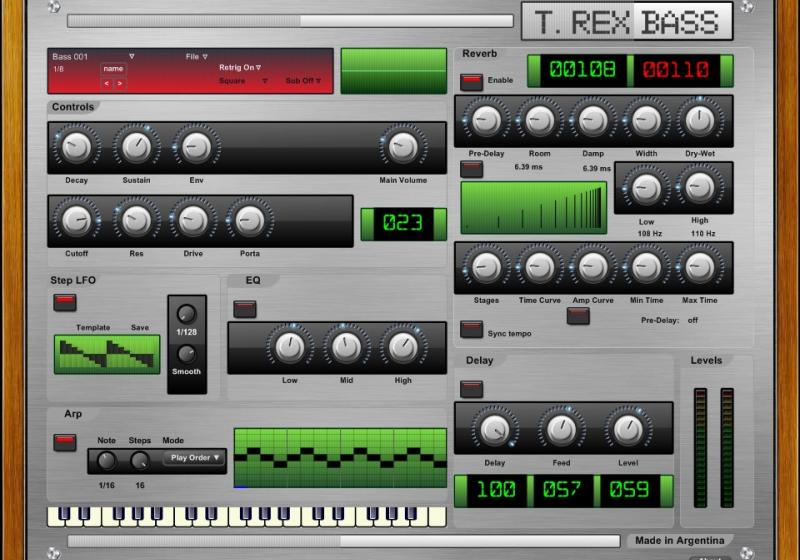Go to the next preset arrow
Screen dimensions: 800x560
(120, 83)
